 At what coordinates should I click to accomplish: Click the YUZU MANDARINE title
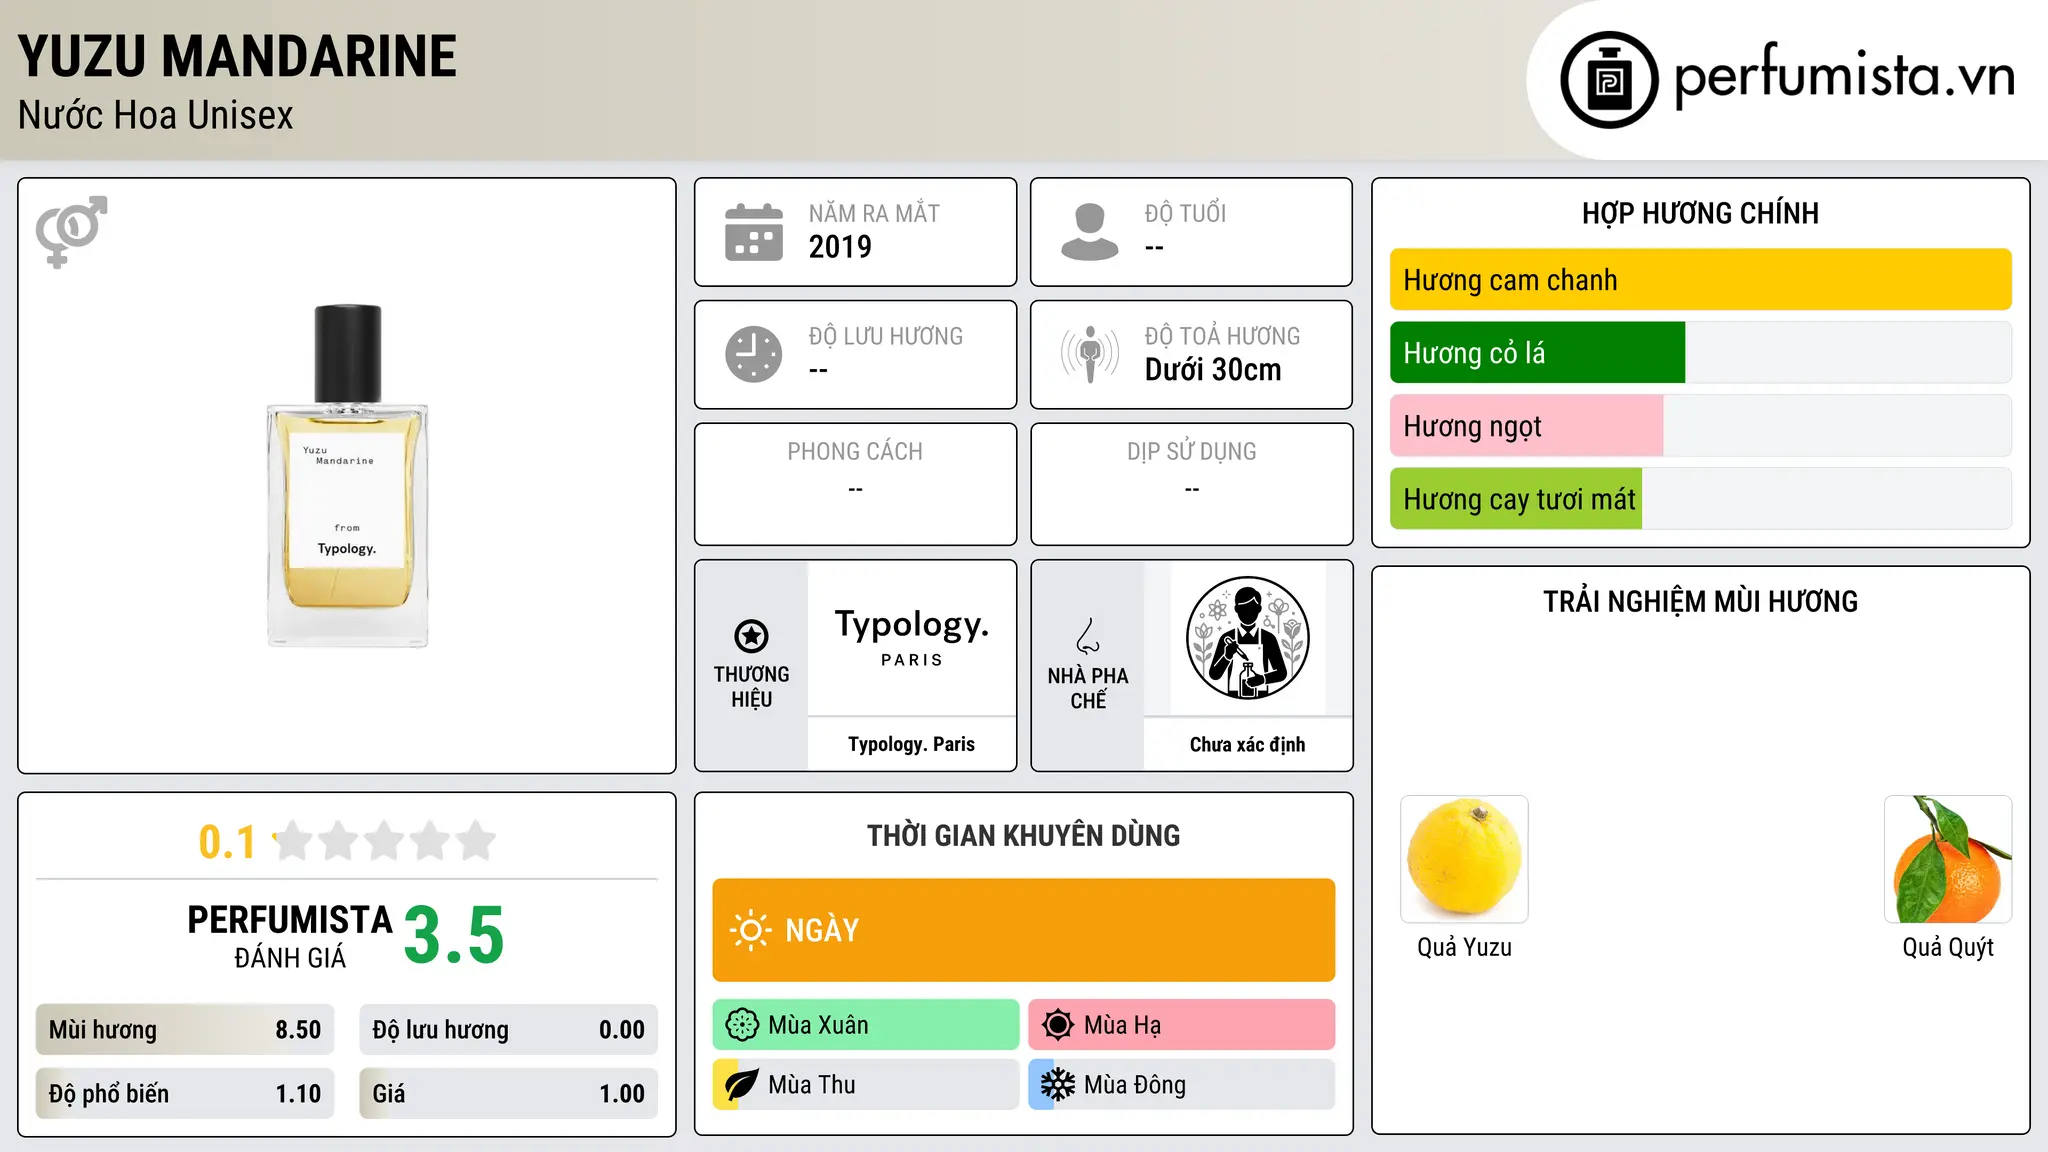(237, 56)
